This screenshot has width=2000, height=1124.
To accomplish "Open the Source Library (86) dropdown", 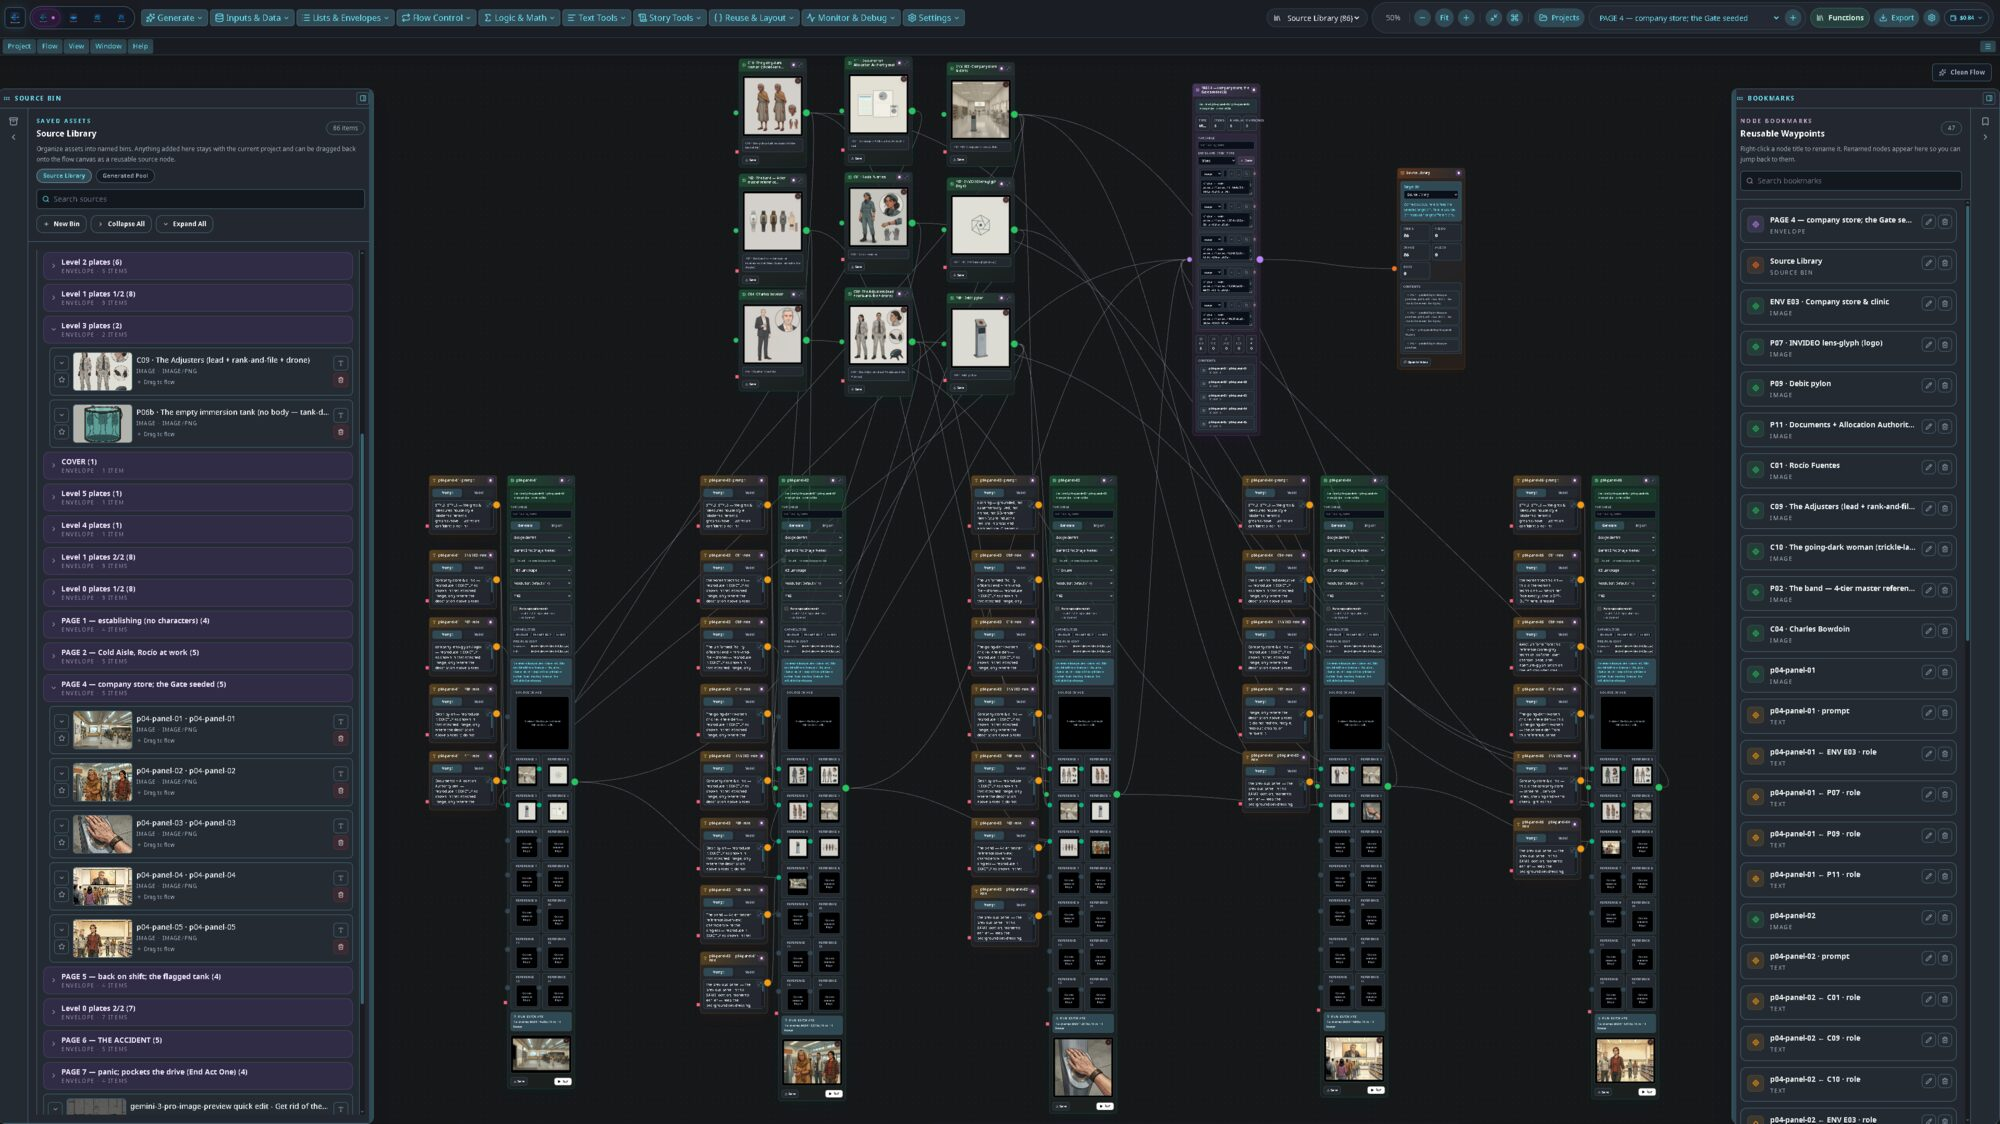I will click(1317, 18).
